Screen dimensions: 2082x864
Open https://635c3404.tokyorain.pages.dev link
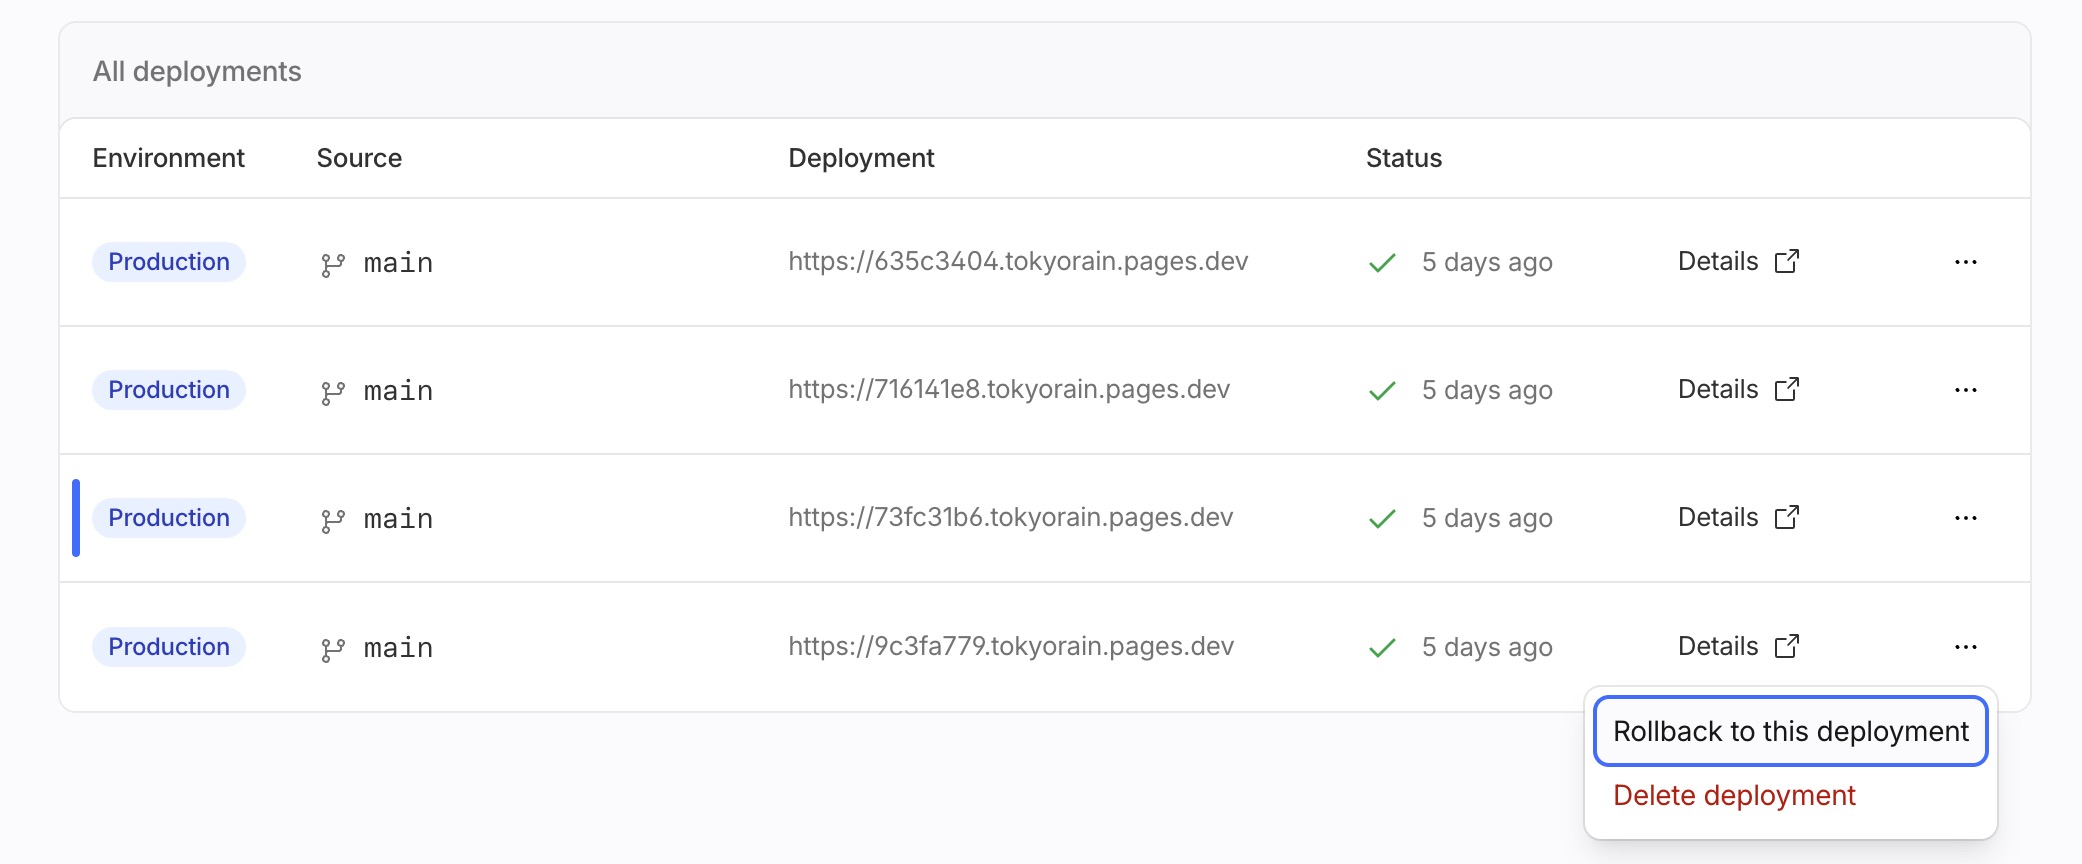[x=1018, y=261]
